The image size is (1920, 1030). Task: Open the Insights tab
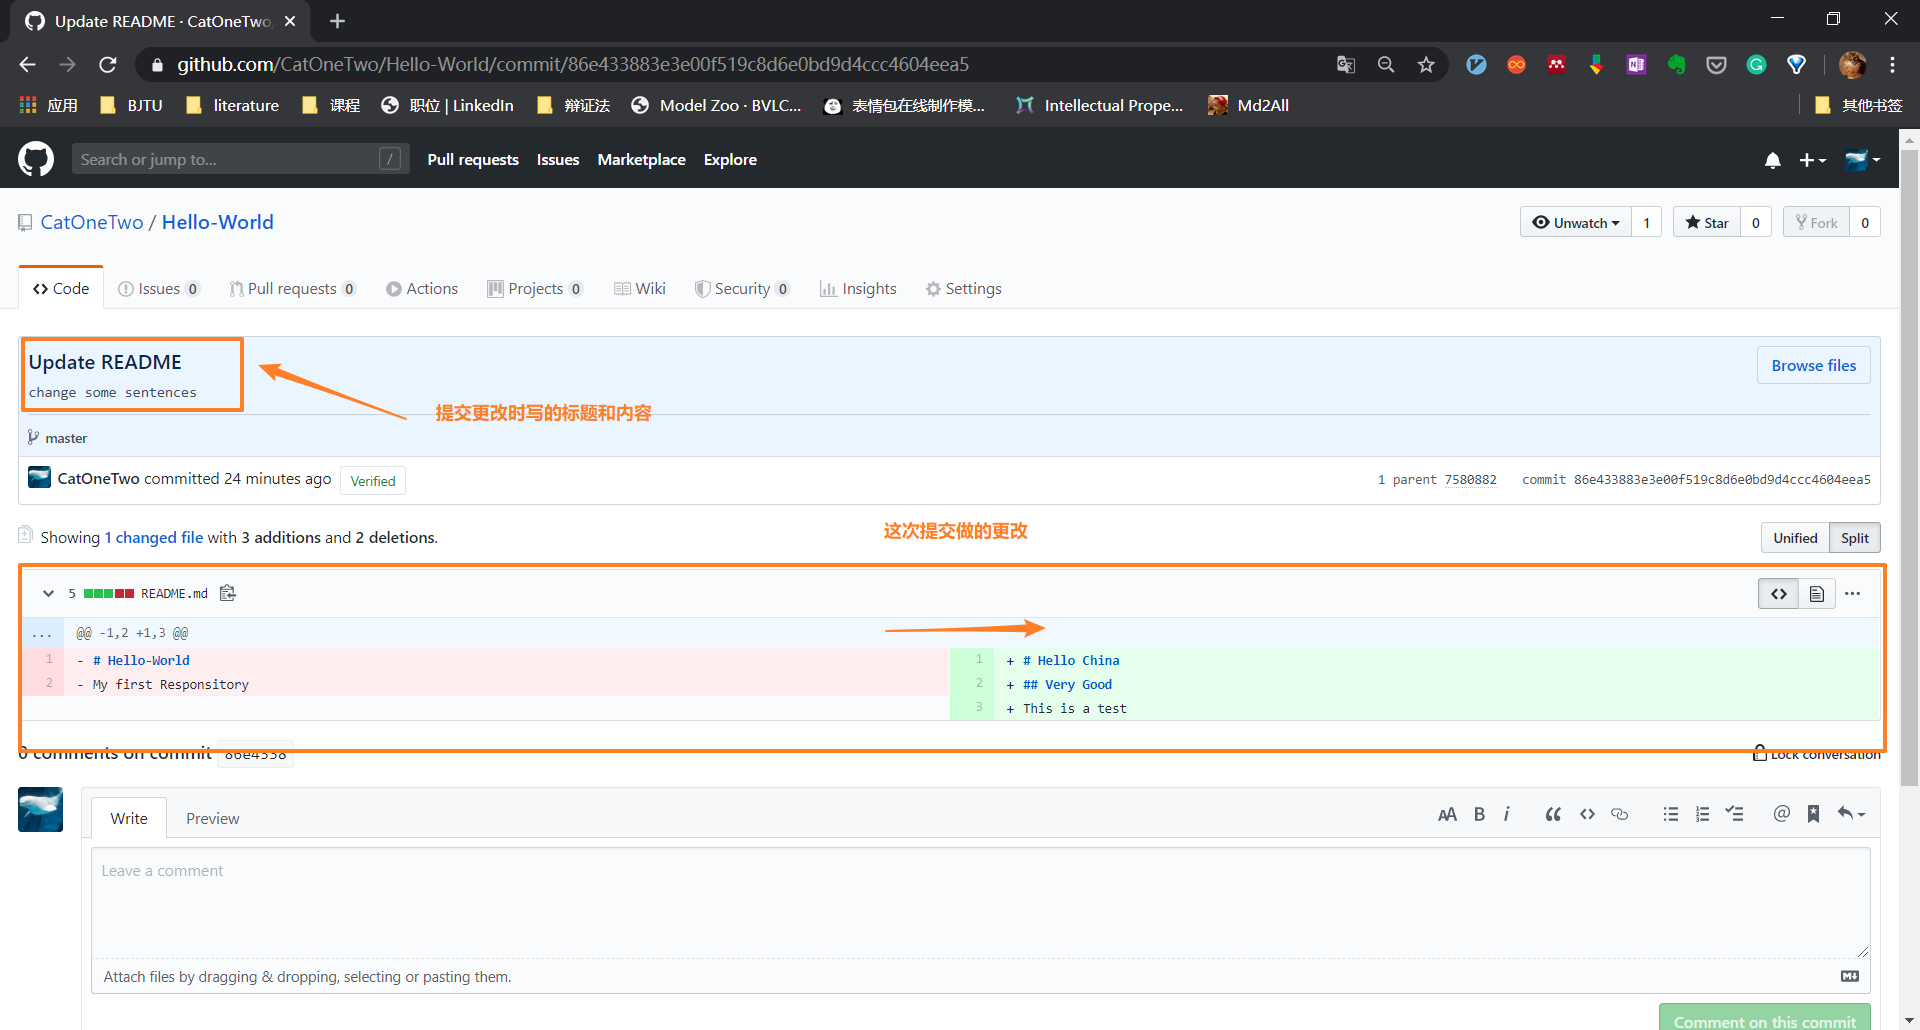click(858, 289)
